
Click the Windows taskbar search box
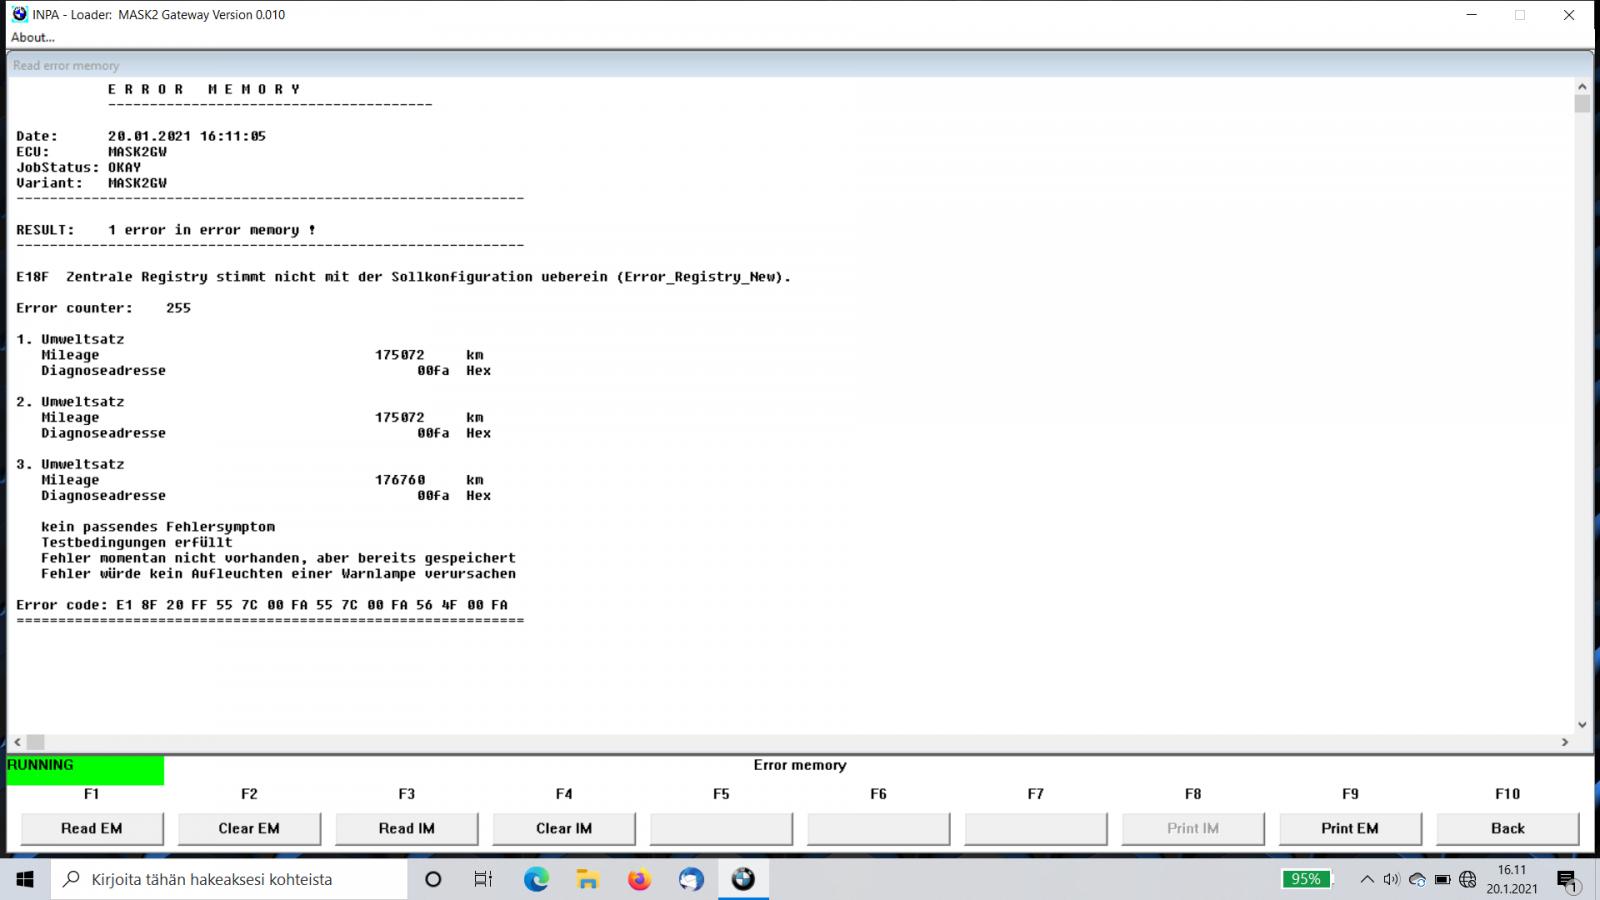(x=230, y=879)
